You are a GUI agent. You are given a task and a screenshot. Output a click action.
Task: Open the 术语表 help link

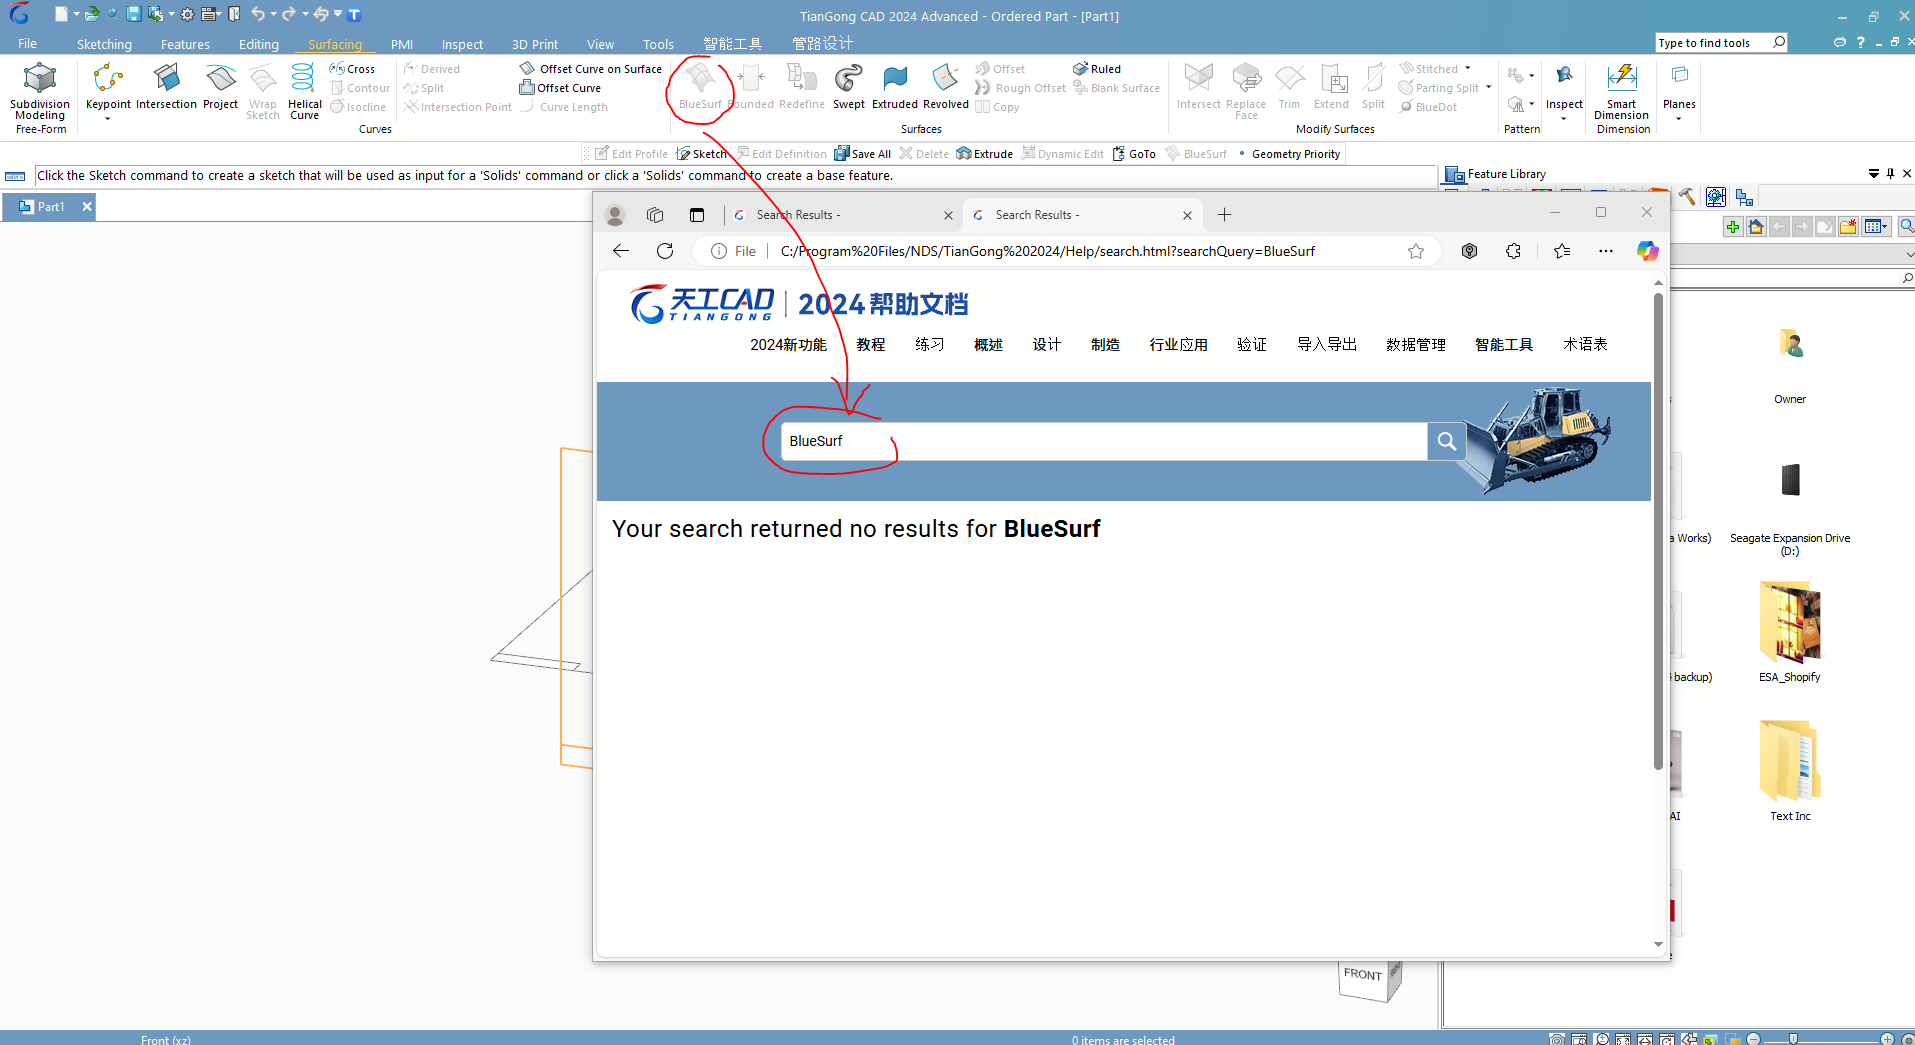pos(1585,345)
